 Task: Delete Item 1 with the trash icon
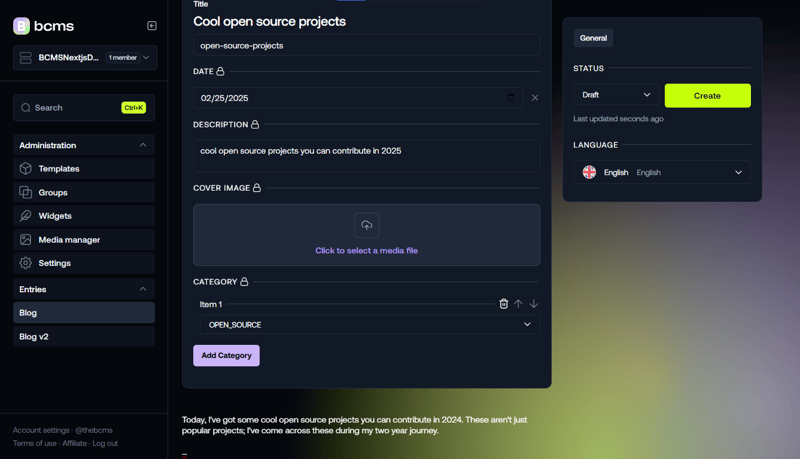[504, 304]
